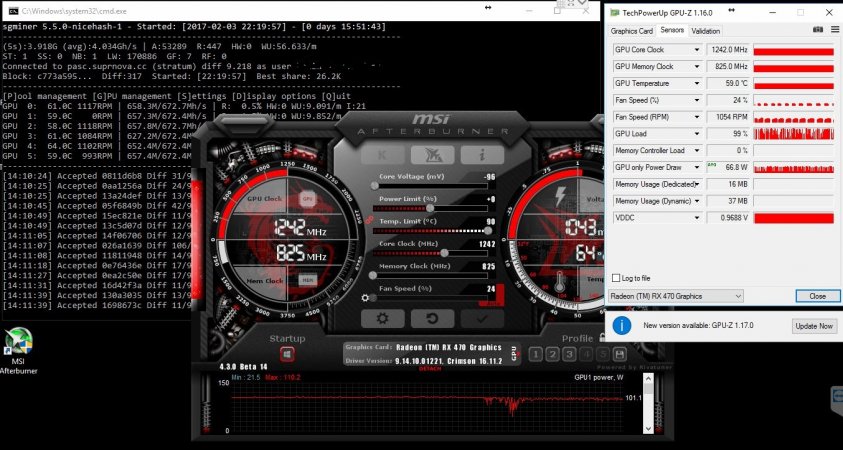
Task: Expand the GPU Core Clock sensor dropdown
Action: [697, 49]
